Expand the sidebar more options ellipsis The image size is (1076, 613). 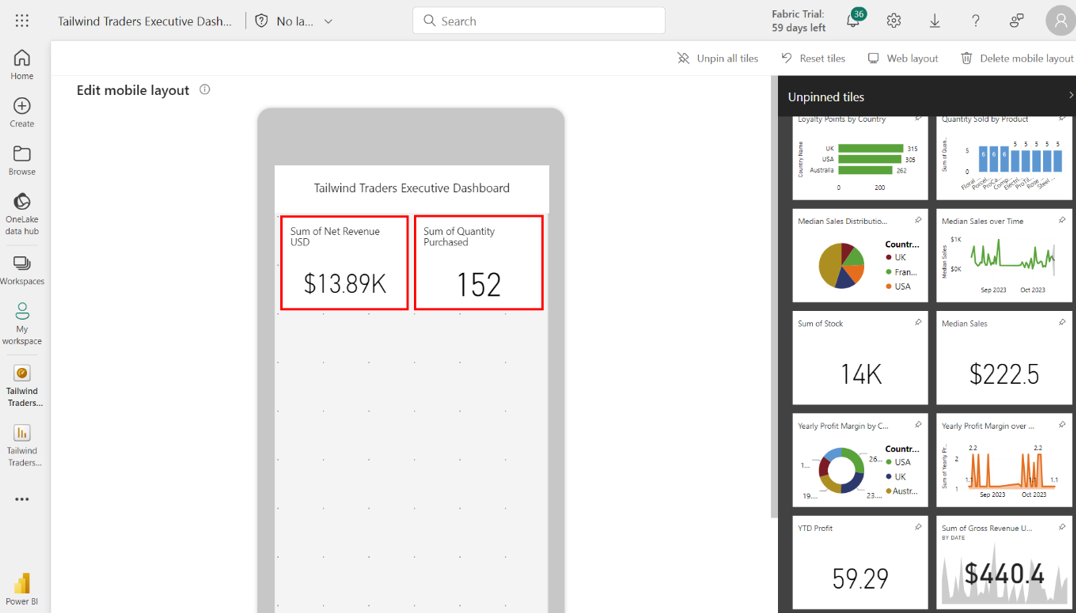tap(22, 499)
